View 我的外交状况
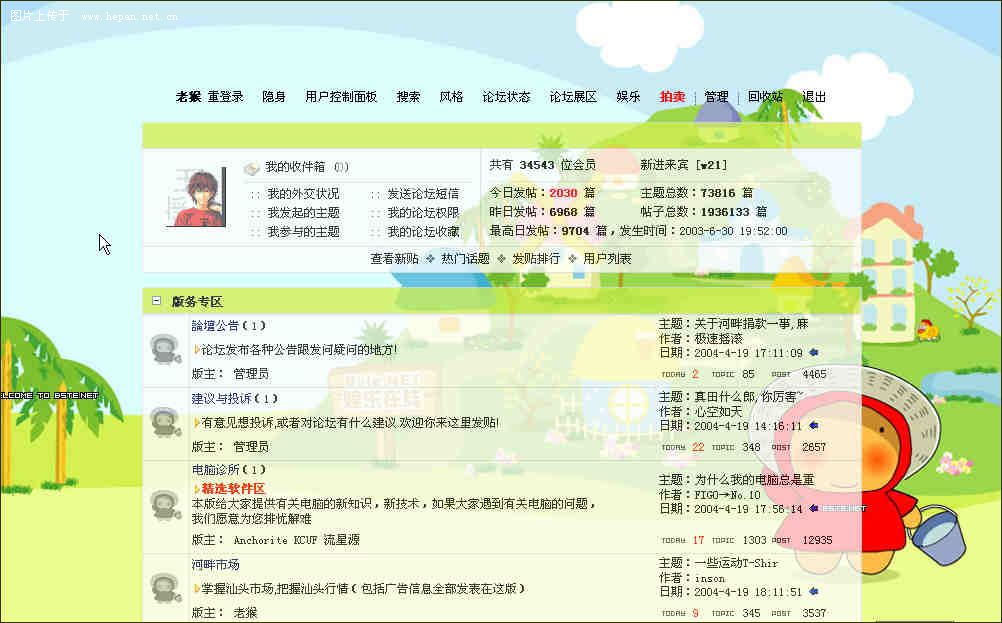The width and height of the screenshot is (1002, 623). [x=303, y=193]
